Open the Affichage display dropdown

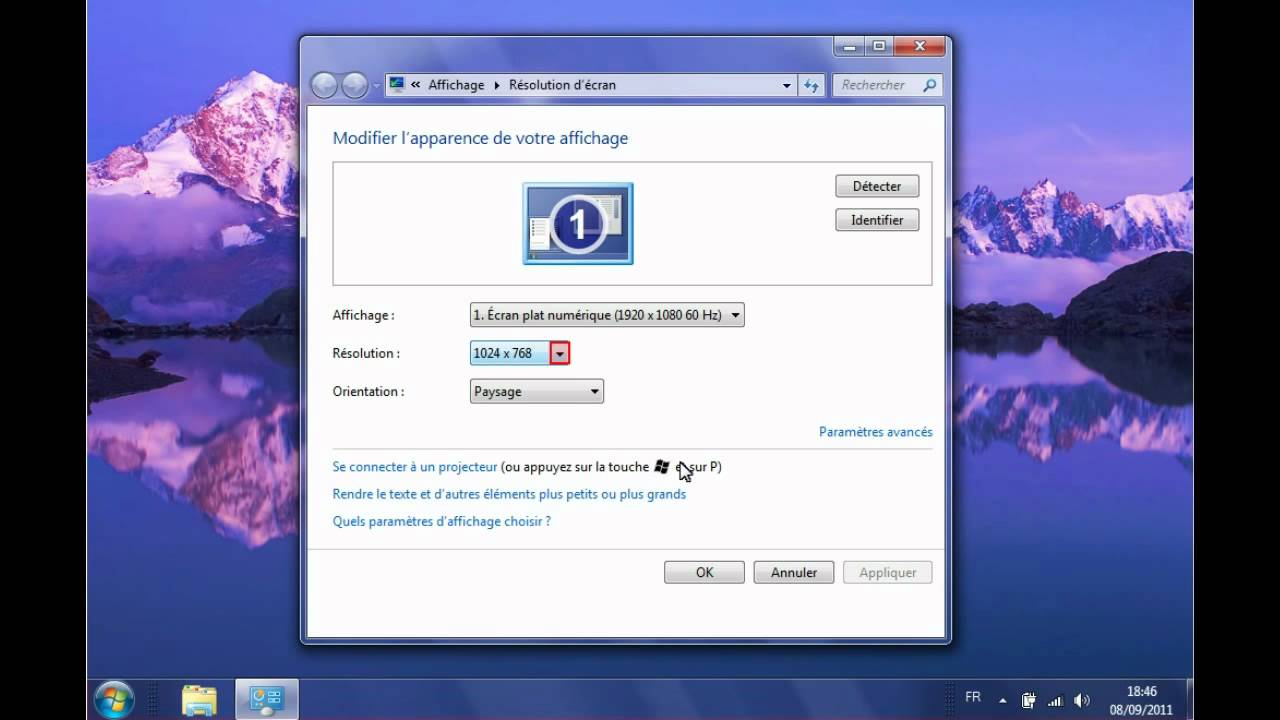click(x=607, y=315)
